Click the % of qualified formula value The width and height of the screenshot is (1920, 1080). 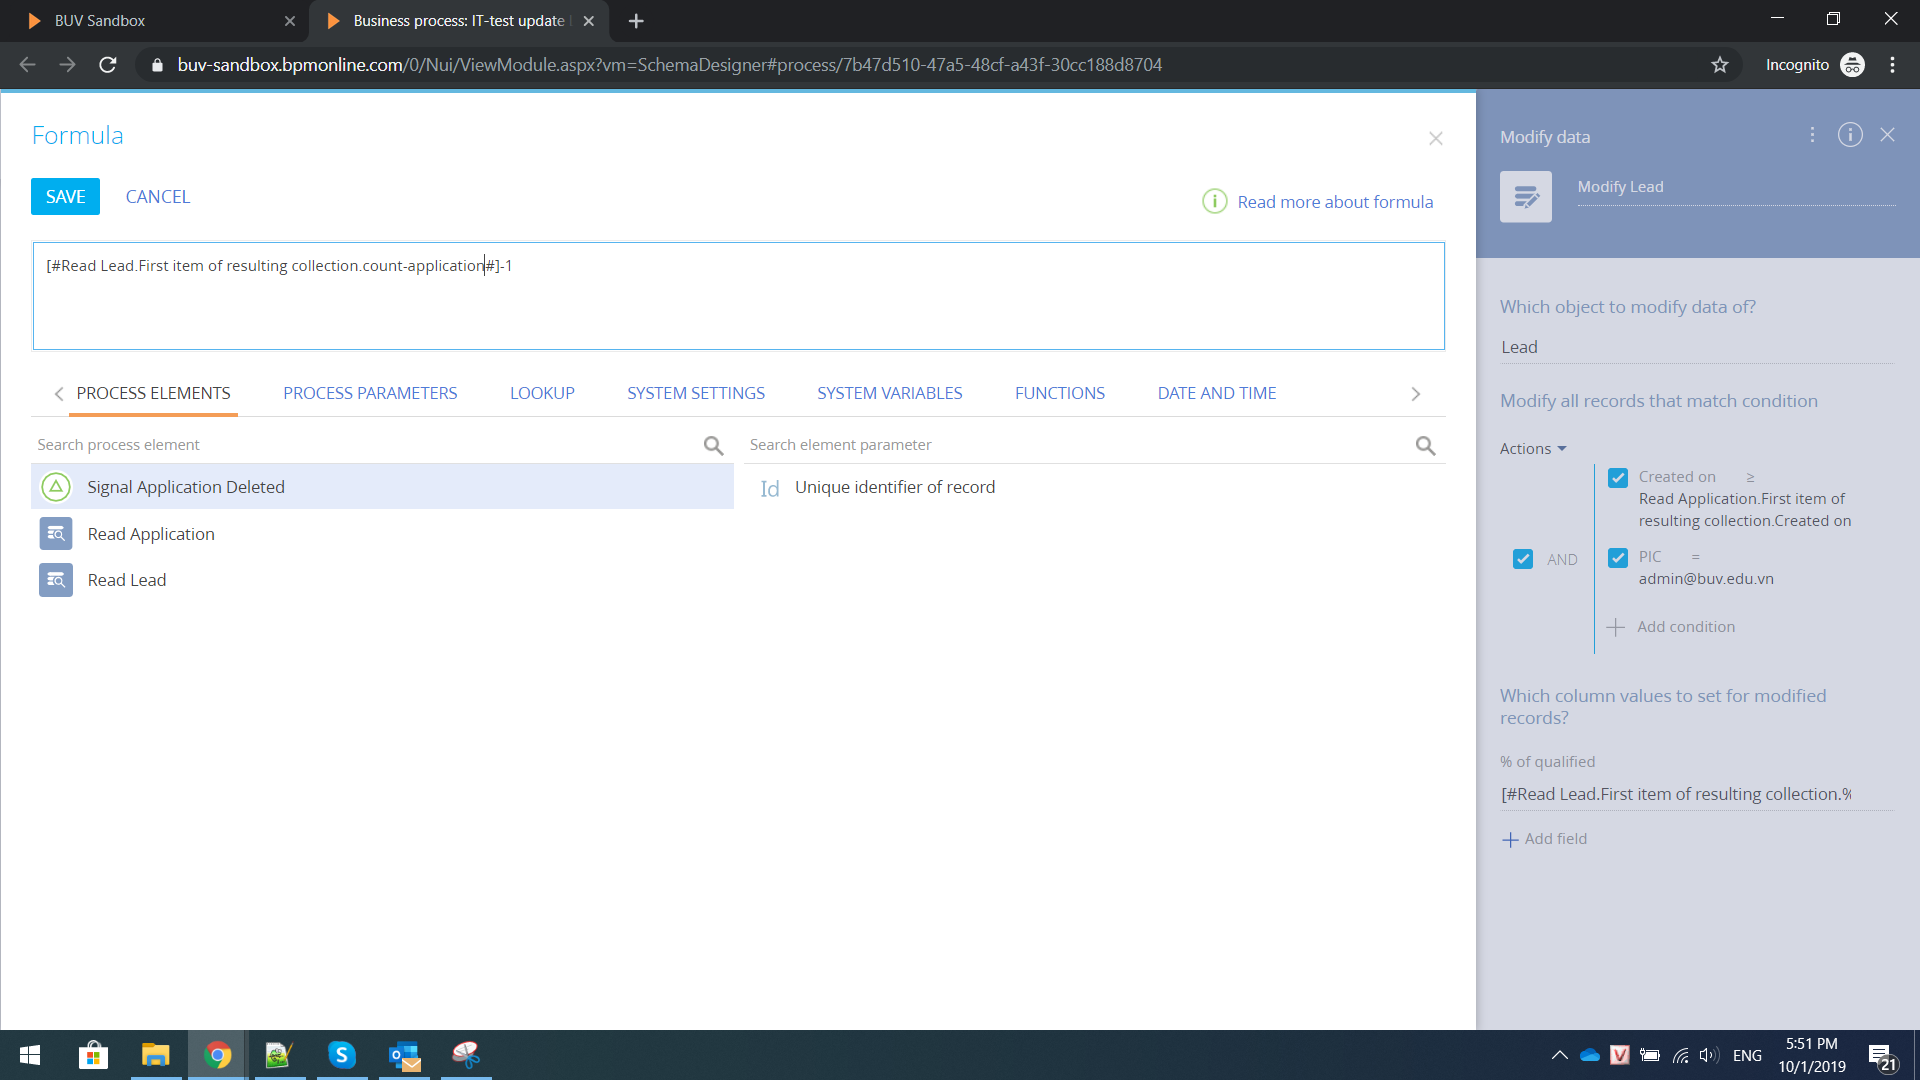1696,794
